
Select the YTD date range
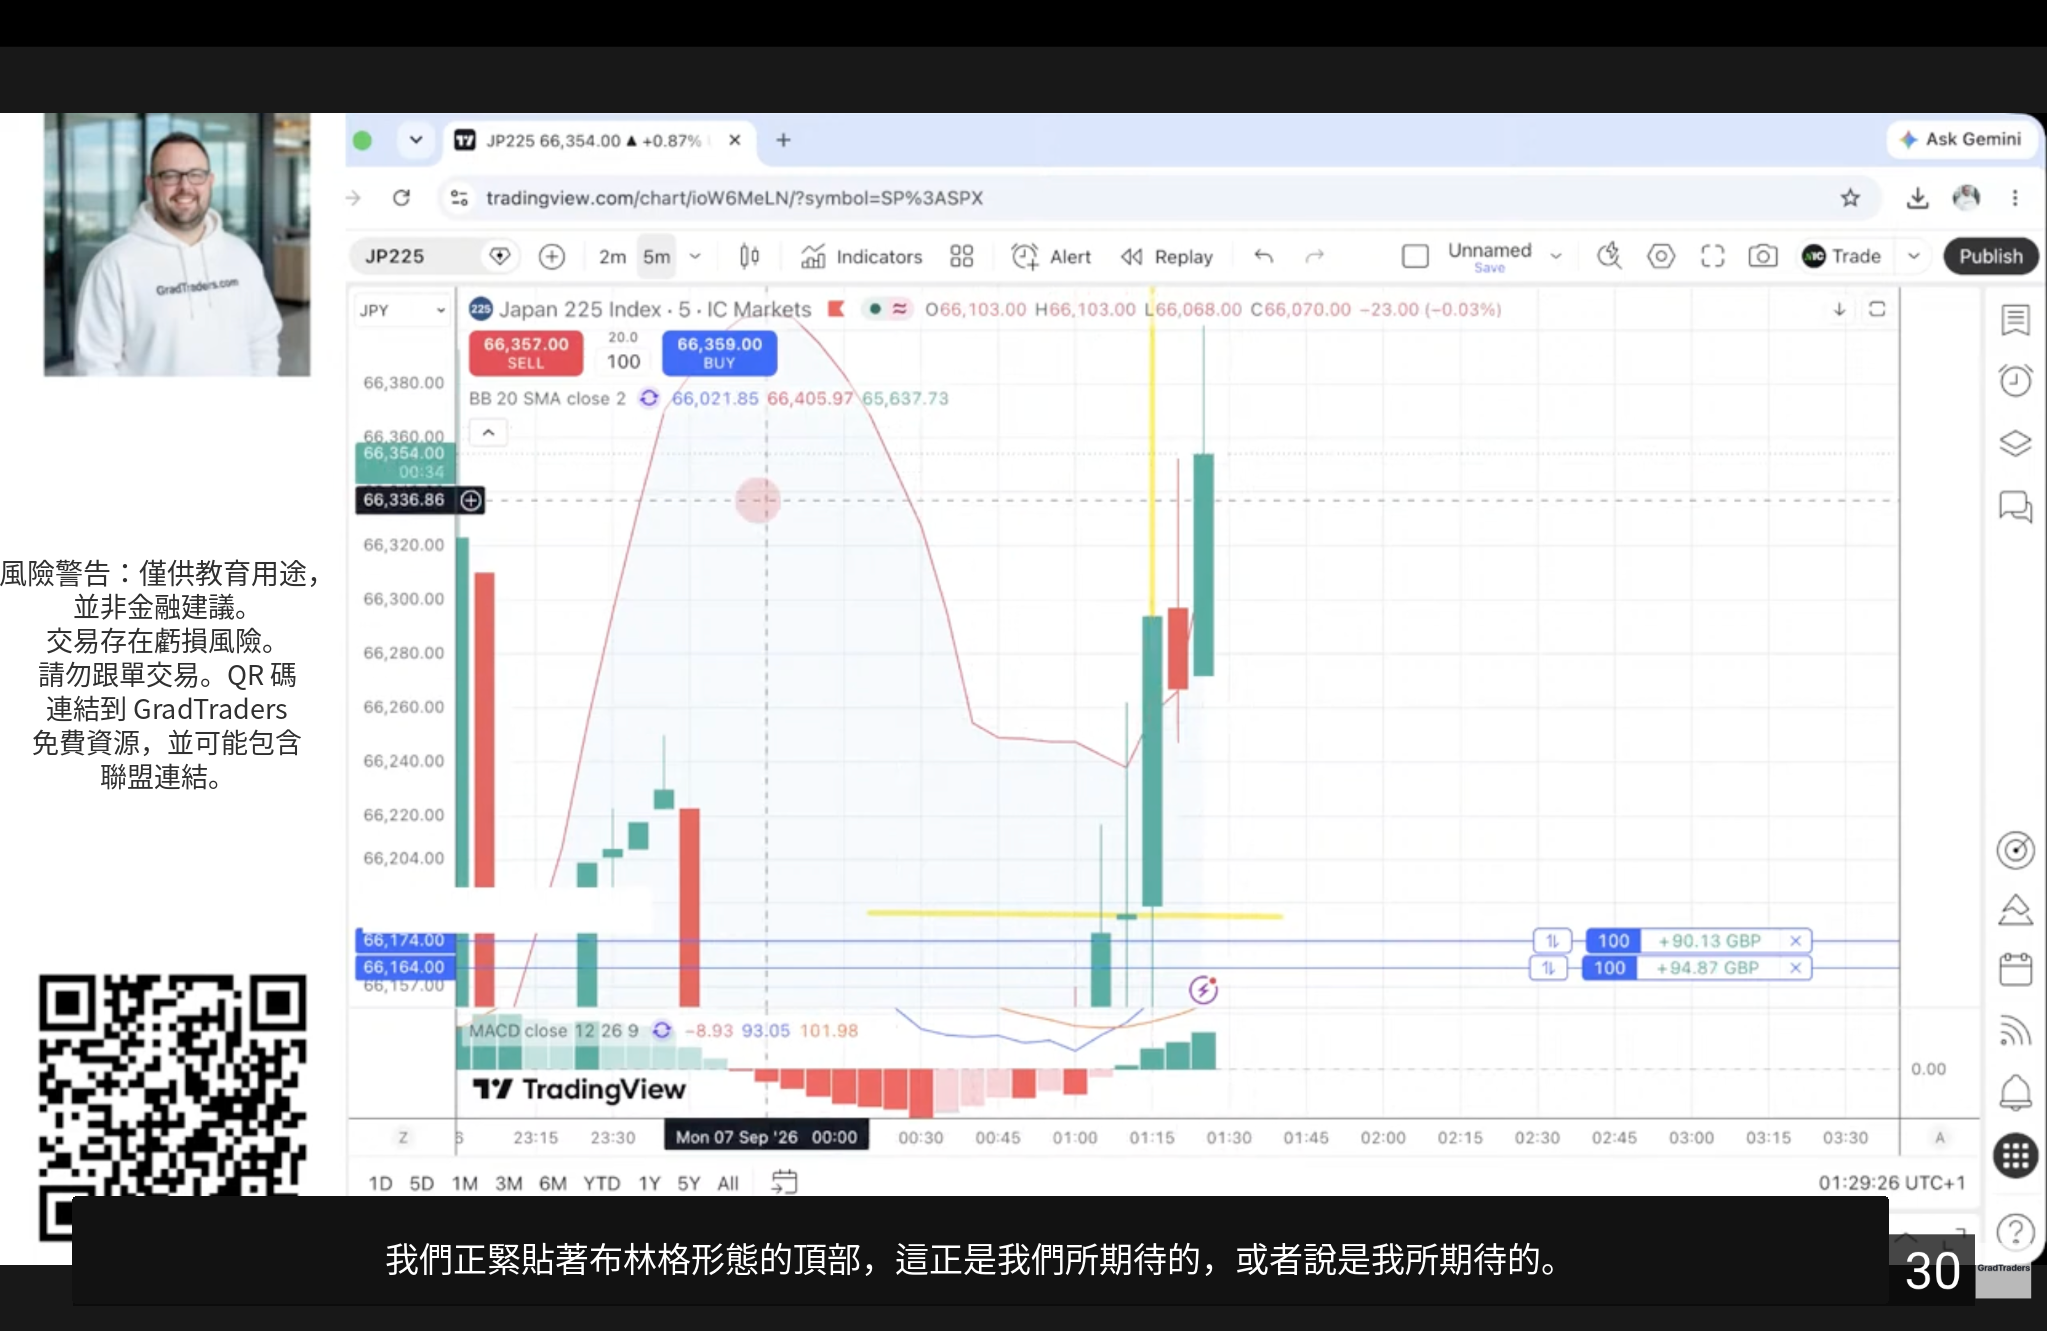click(x=602, y=1183)
